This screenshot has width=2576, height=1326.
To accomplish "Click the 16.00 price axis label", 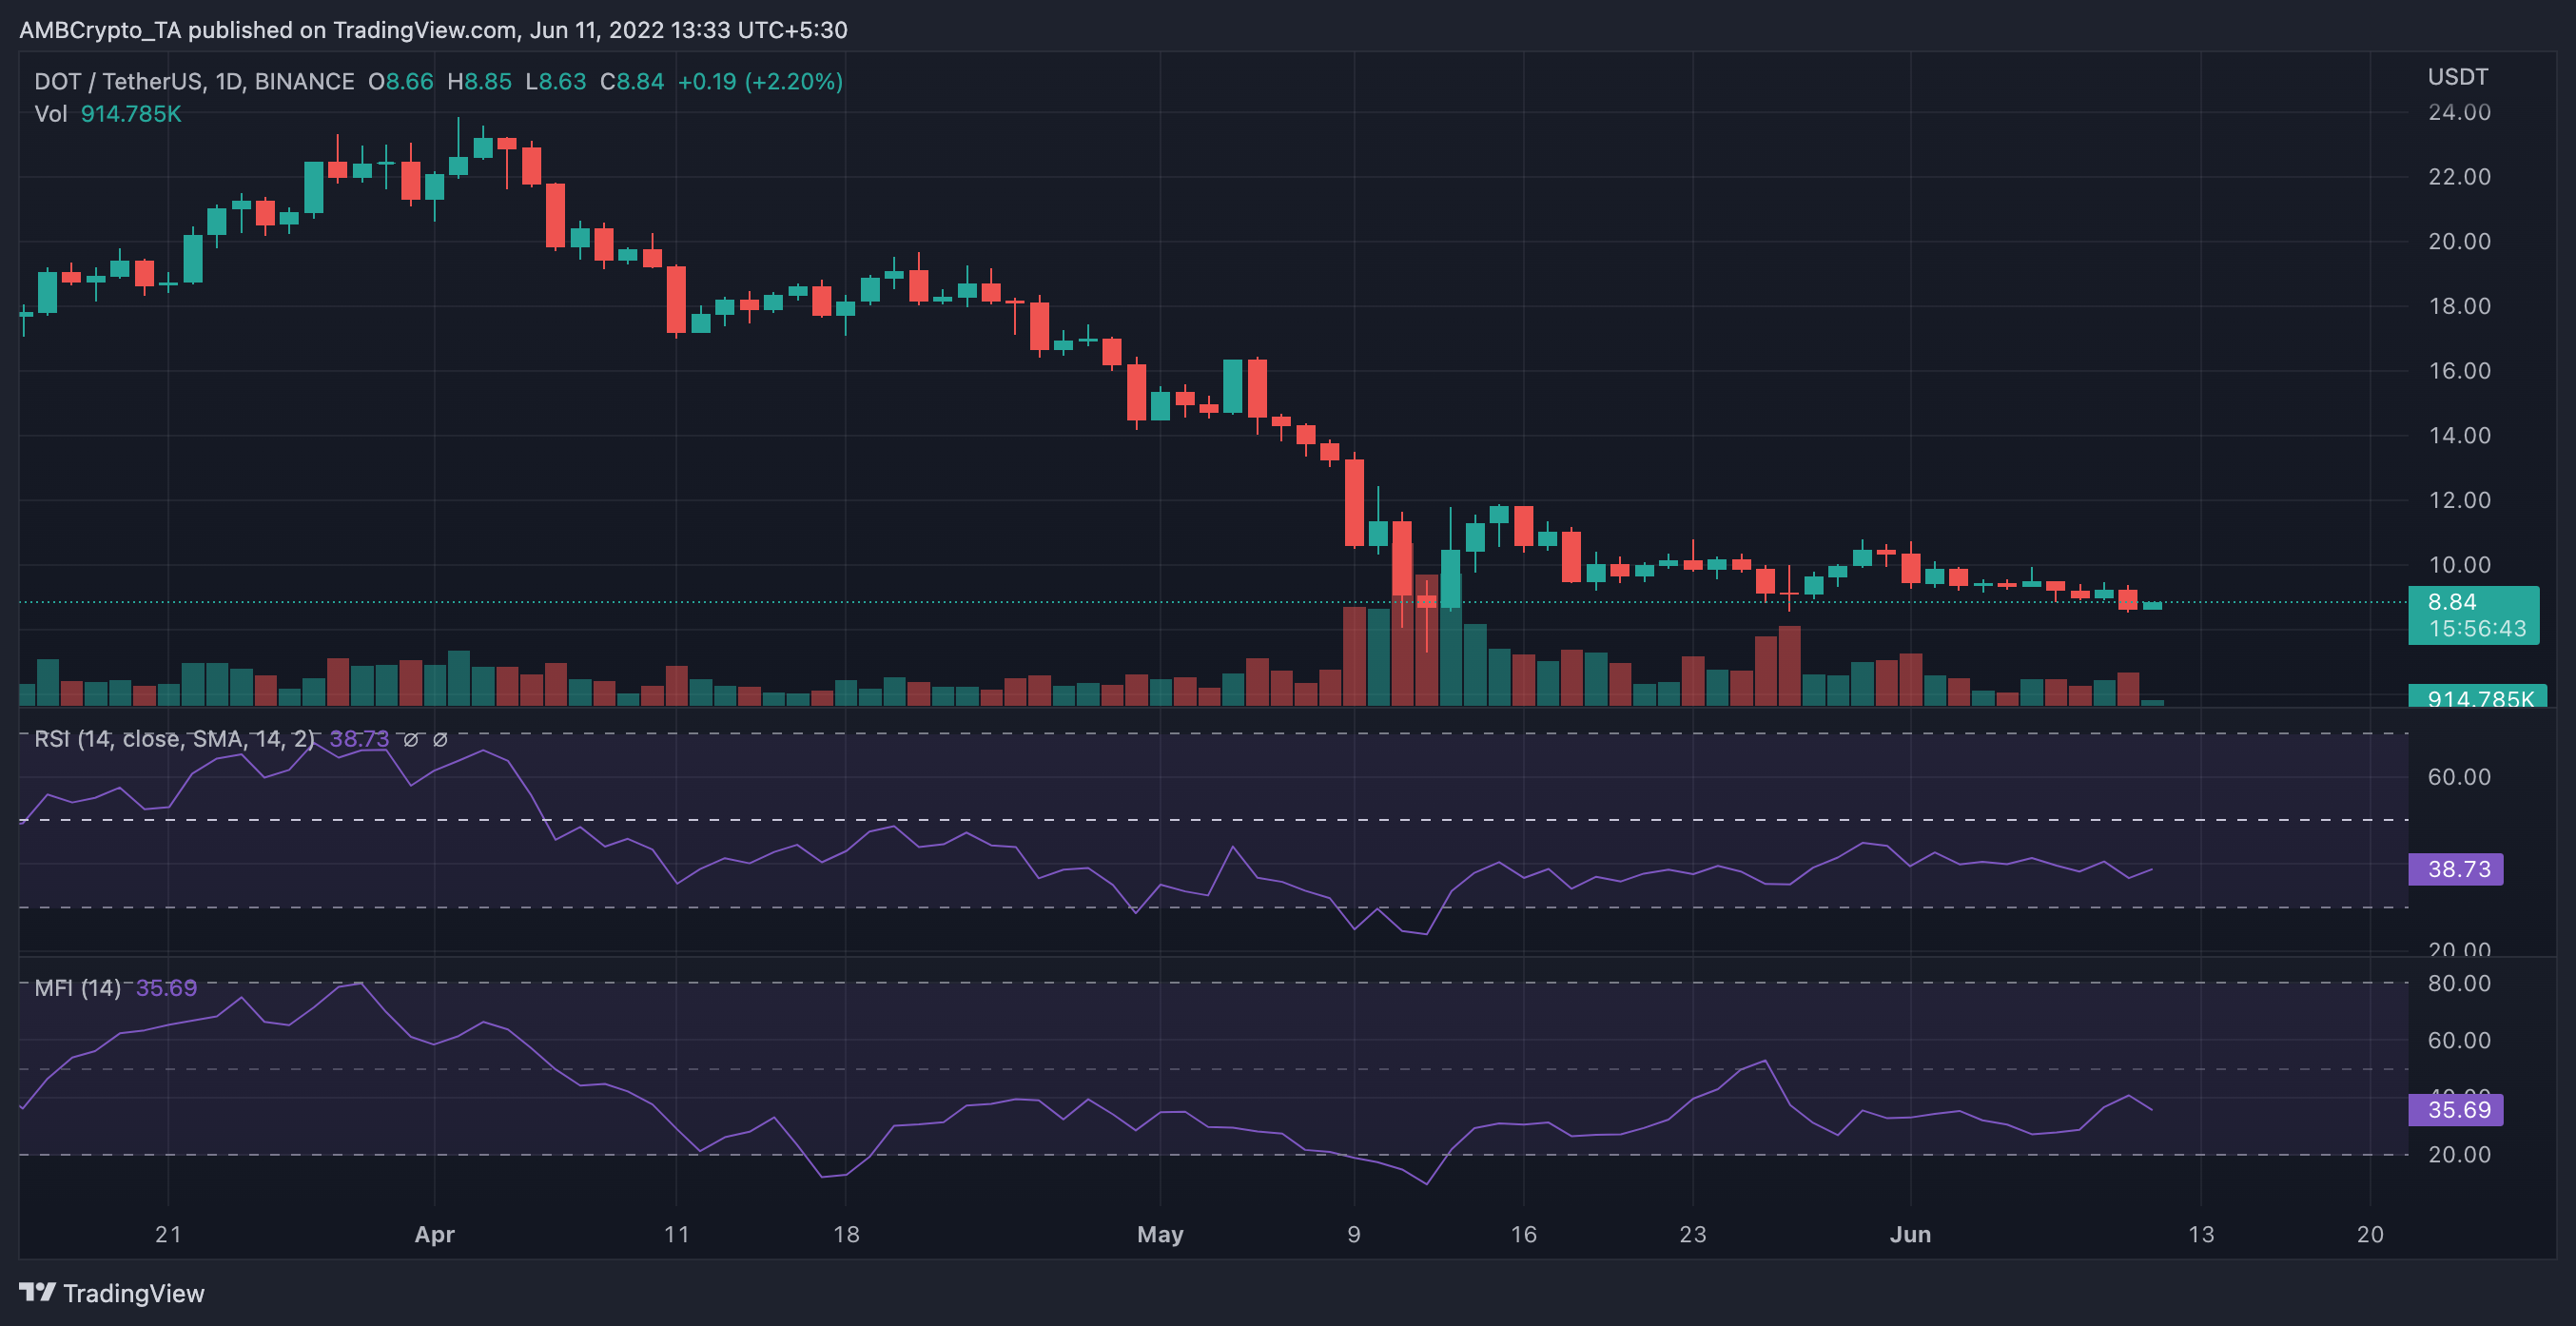I will (x=2459, y=370).
